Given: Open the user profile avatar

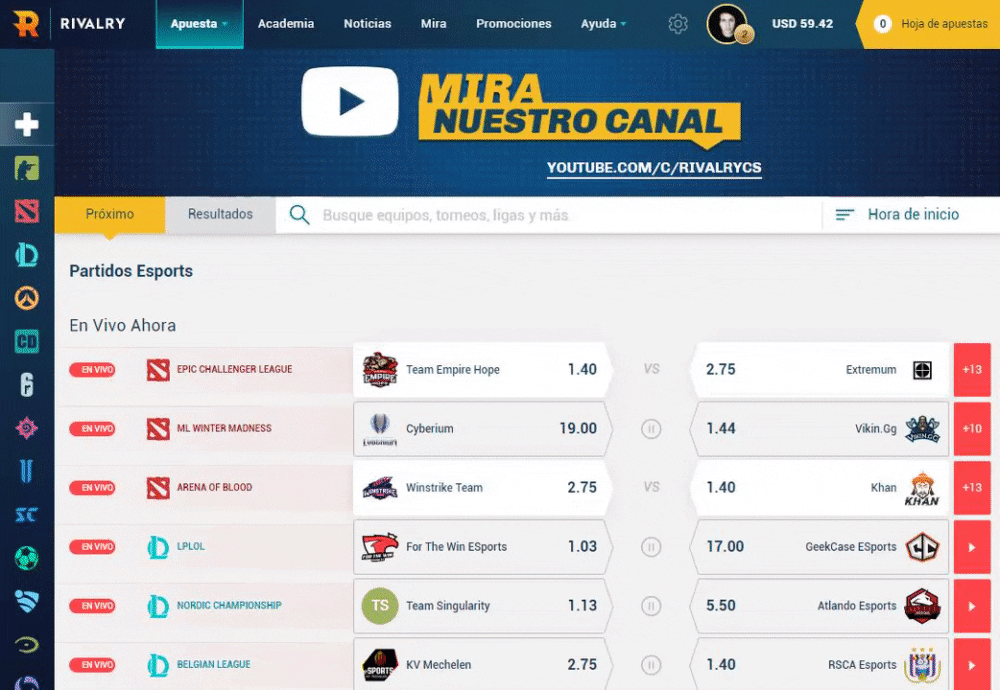Looking at the screenshot, I should [x=728, y=24].
